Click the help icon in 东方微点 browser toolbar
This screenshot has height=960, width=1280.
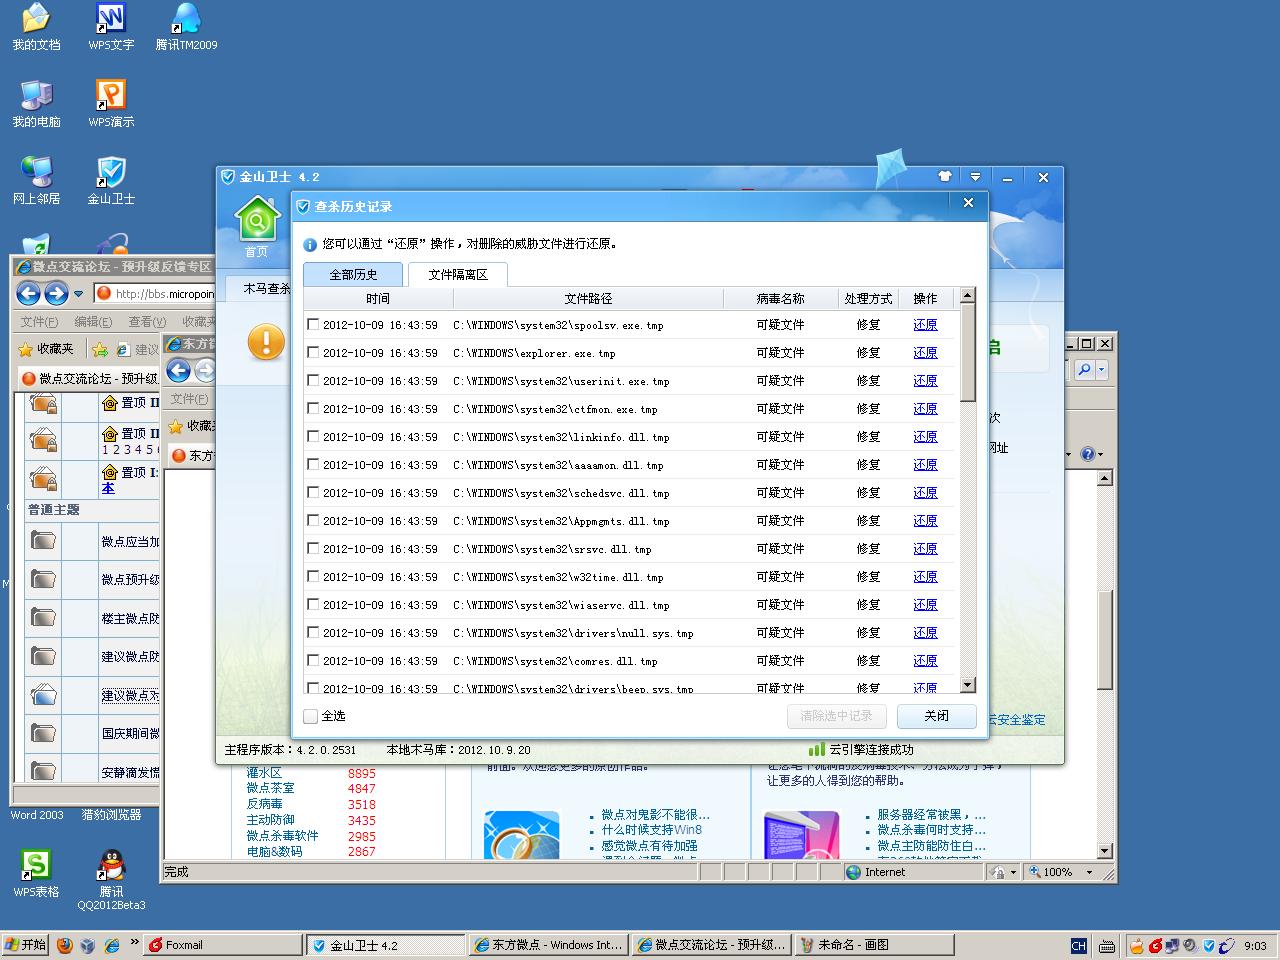(x=1088, y=454)
